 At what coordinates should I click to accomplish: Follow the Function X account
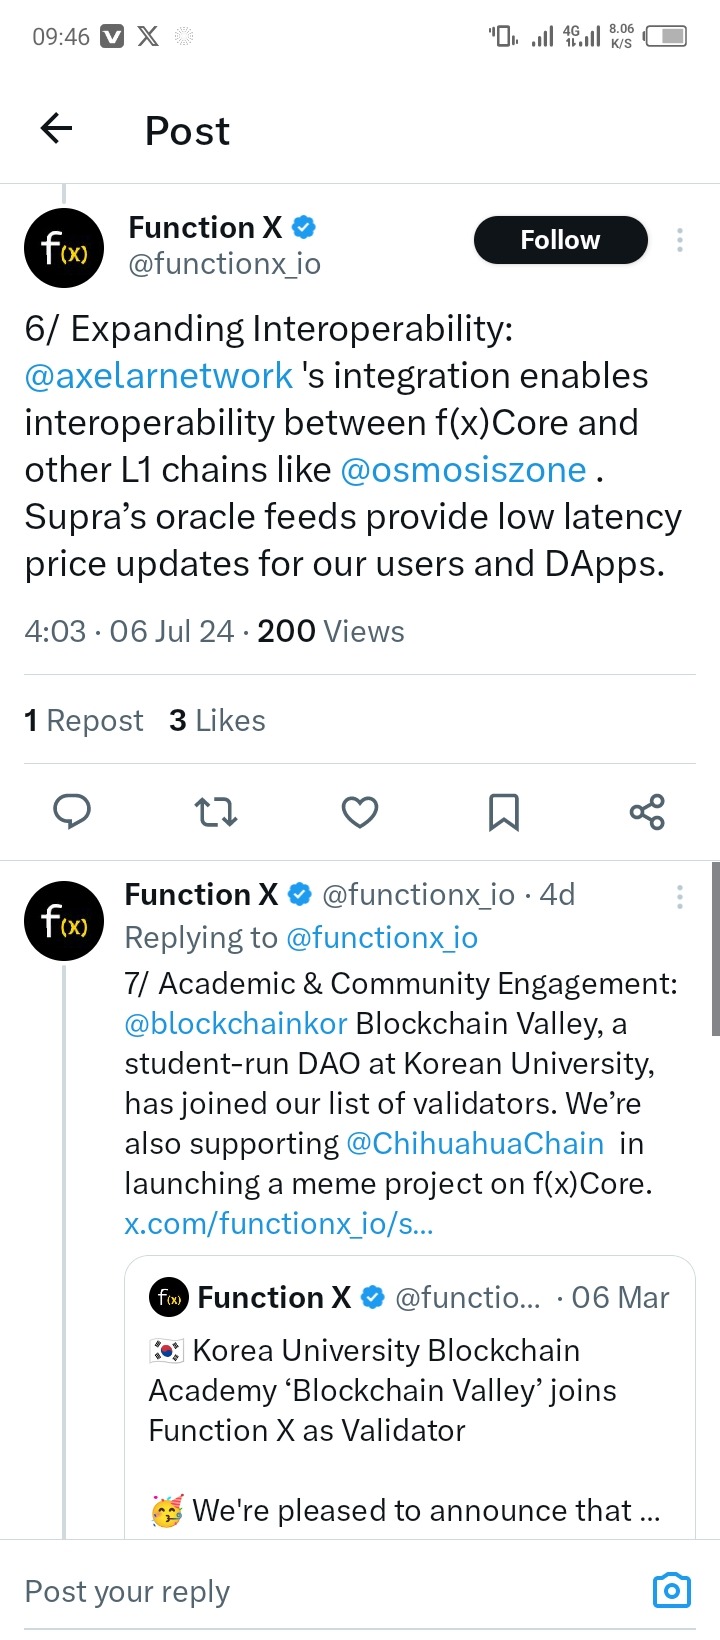point(560,240)
